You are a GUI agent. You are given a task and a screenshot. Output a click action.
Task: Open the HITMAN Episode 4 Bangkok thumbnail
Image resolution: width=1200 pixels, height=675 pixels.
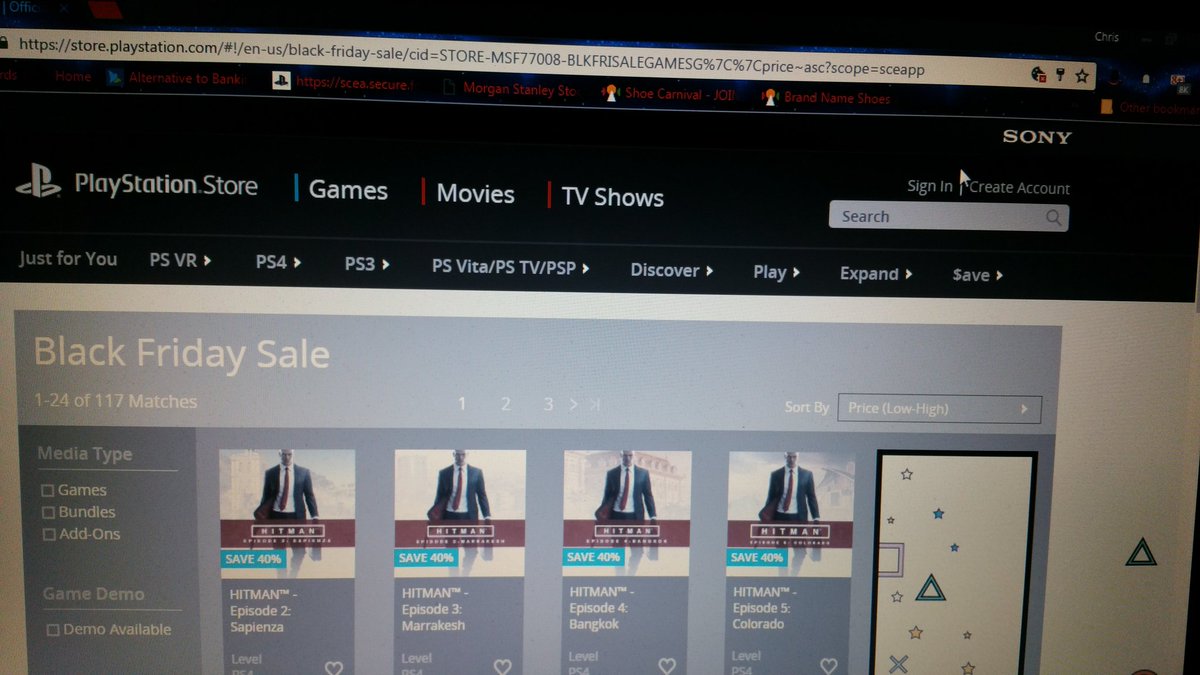coord(627,513)
